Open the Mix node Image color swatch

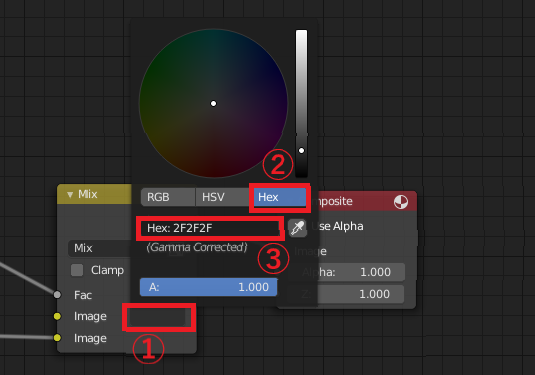pyautogui.click(x=158, y=317)
